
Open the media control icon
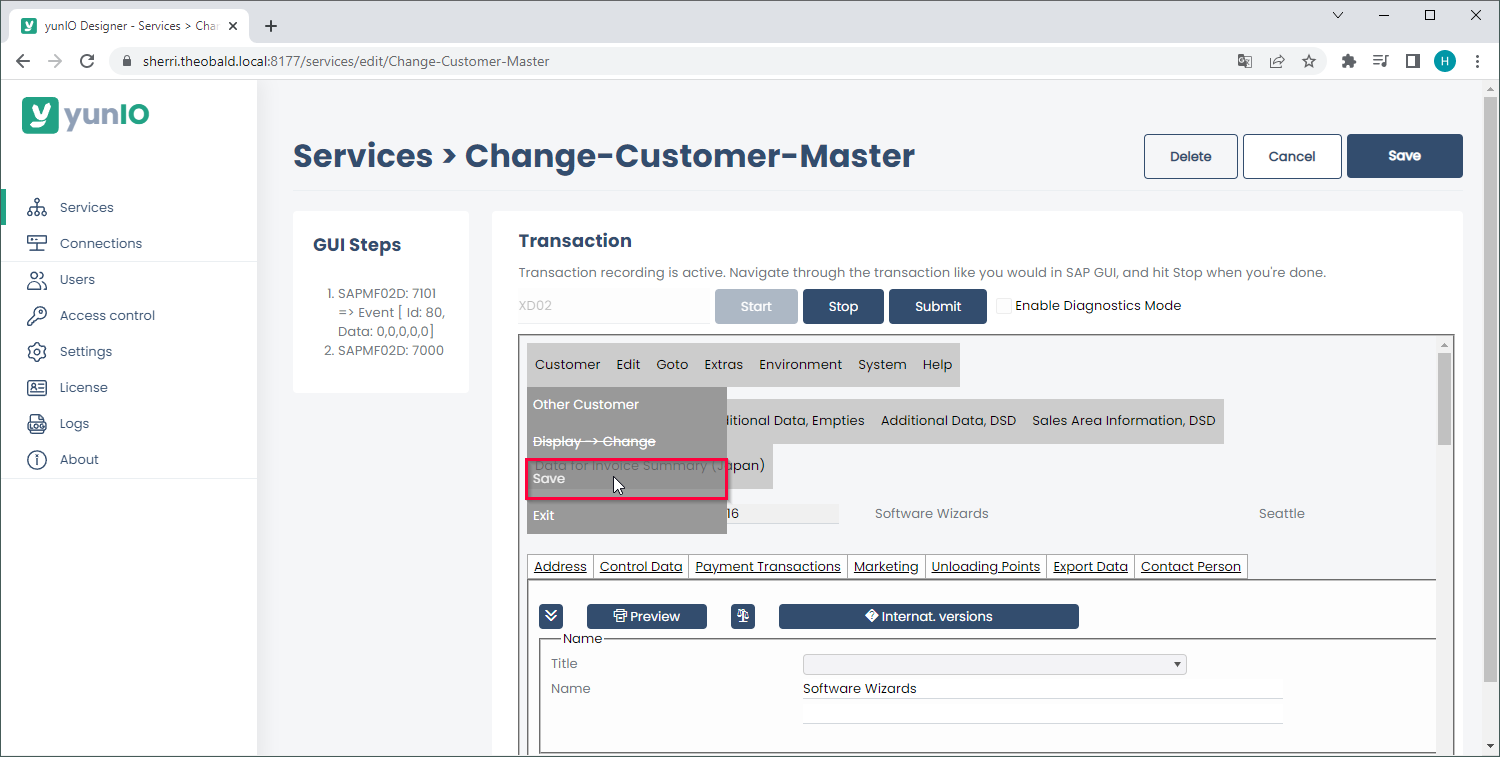point(1380,61)
